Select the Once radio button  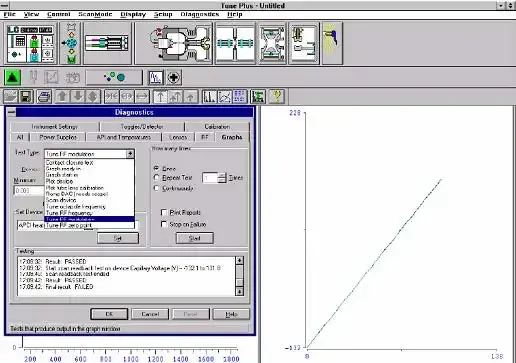click(x=156, y=168)
